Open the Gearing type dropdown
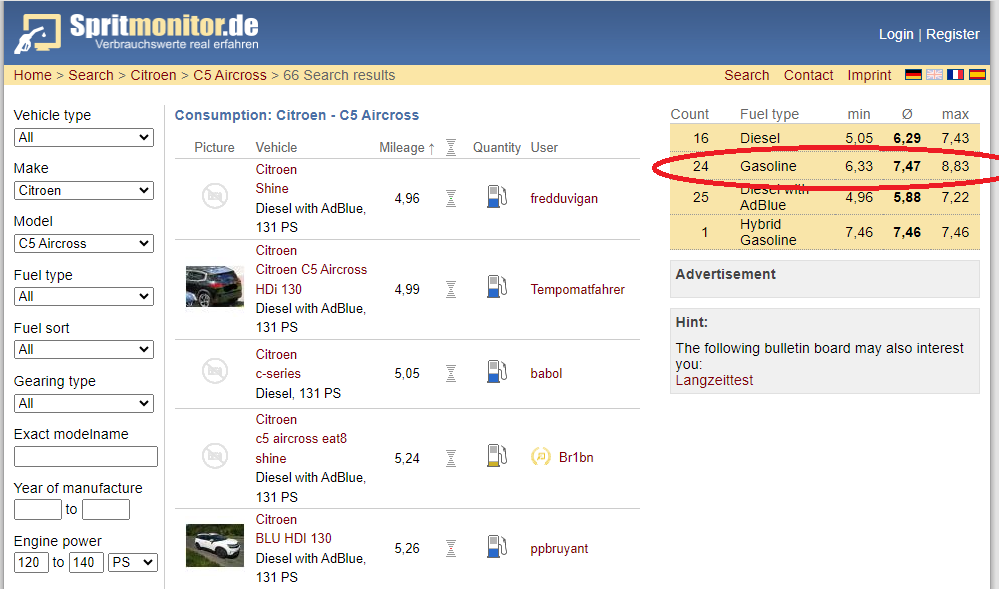The width and height of the screenshot is (999, 589). (x=83, y=403)
